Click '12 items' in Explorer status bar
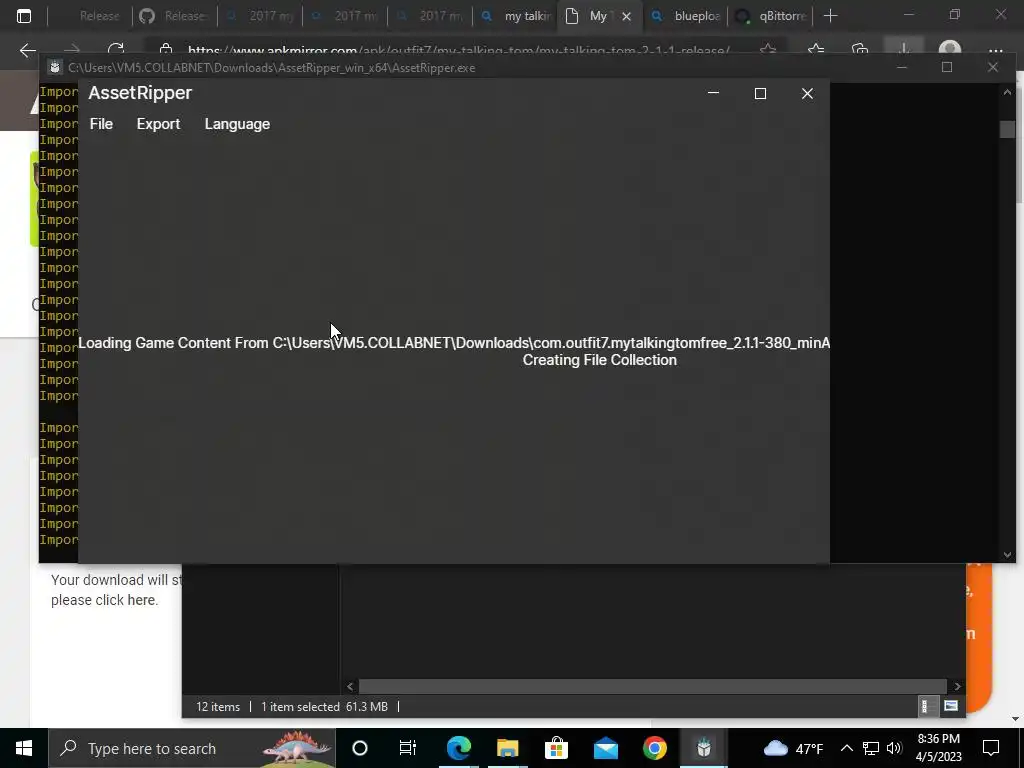 point(218,707)
